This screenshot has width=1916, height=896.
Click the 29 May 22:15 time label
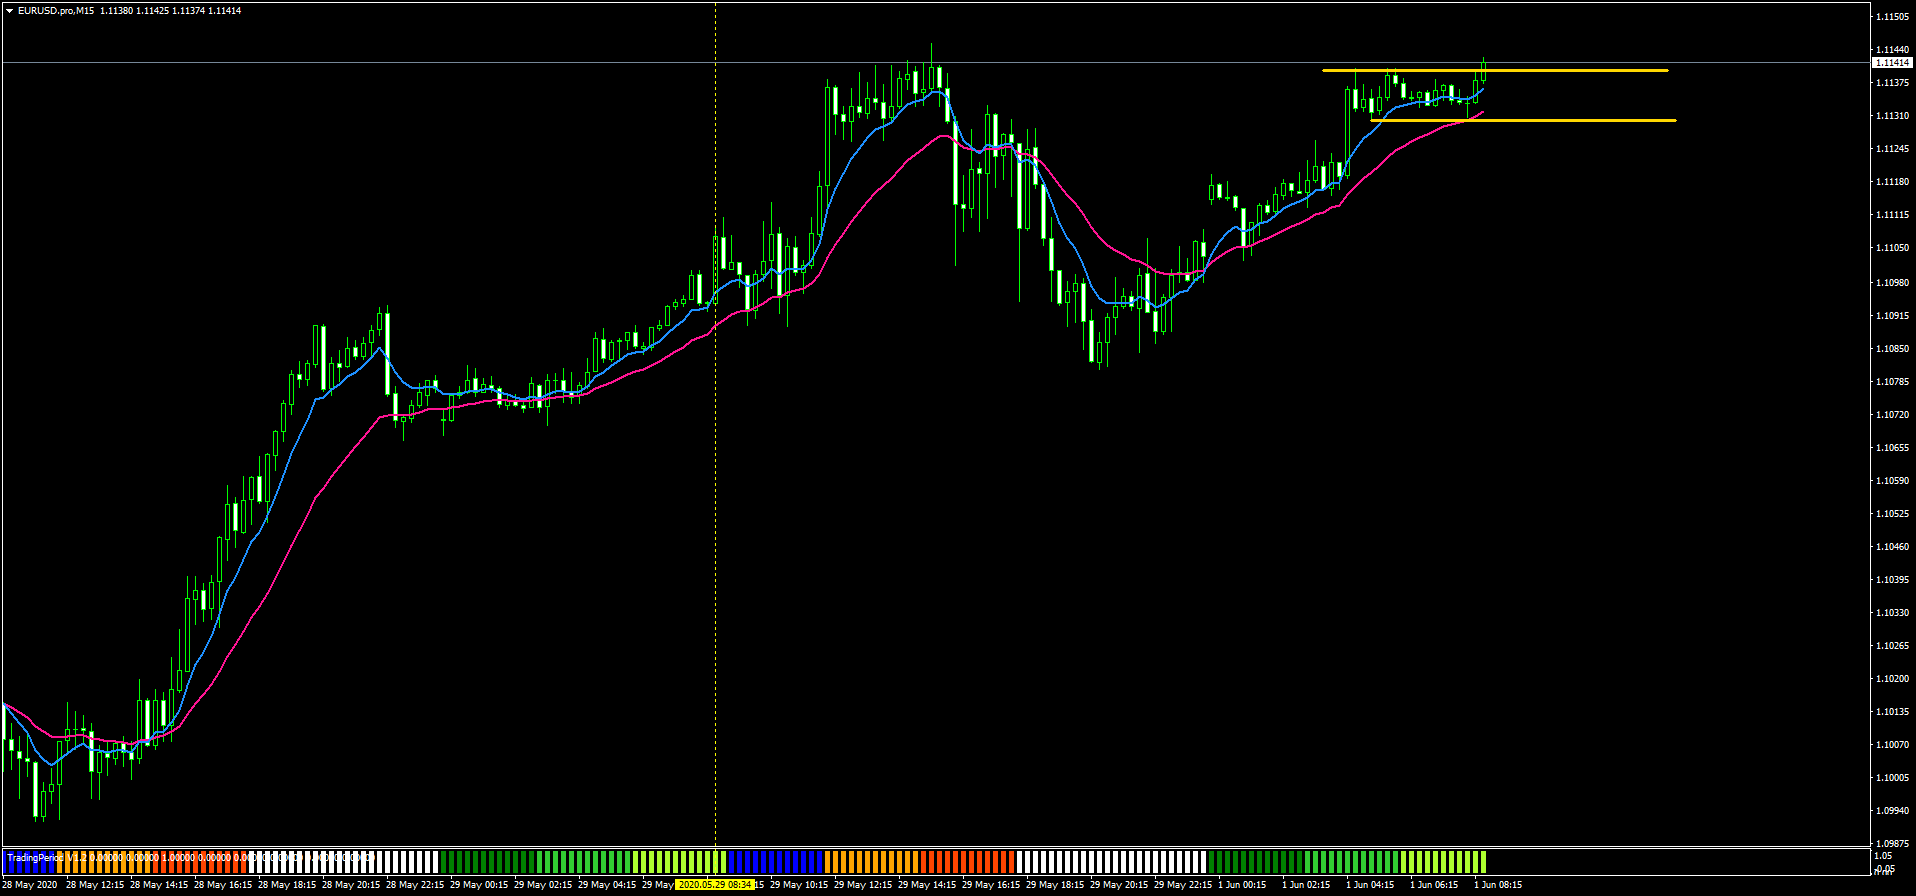point(1183,885)
